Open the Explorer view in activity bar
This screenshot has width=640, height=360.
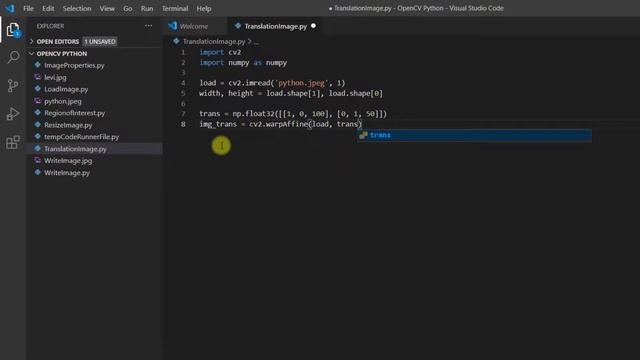(x=13, y=30)
